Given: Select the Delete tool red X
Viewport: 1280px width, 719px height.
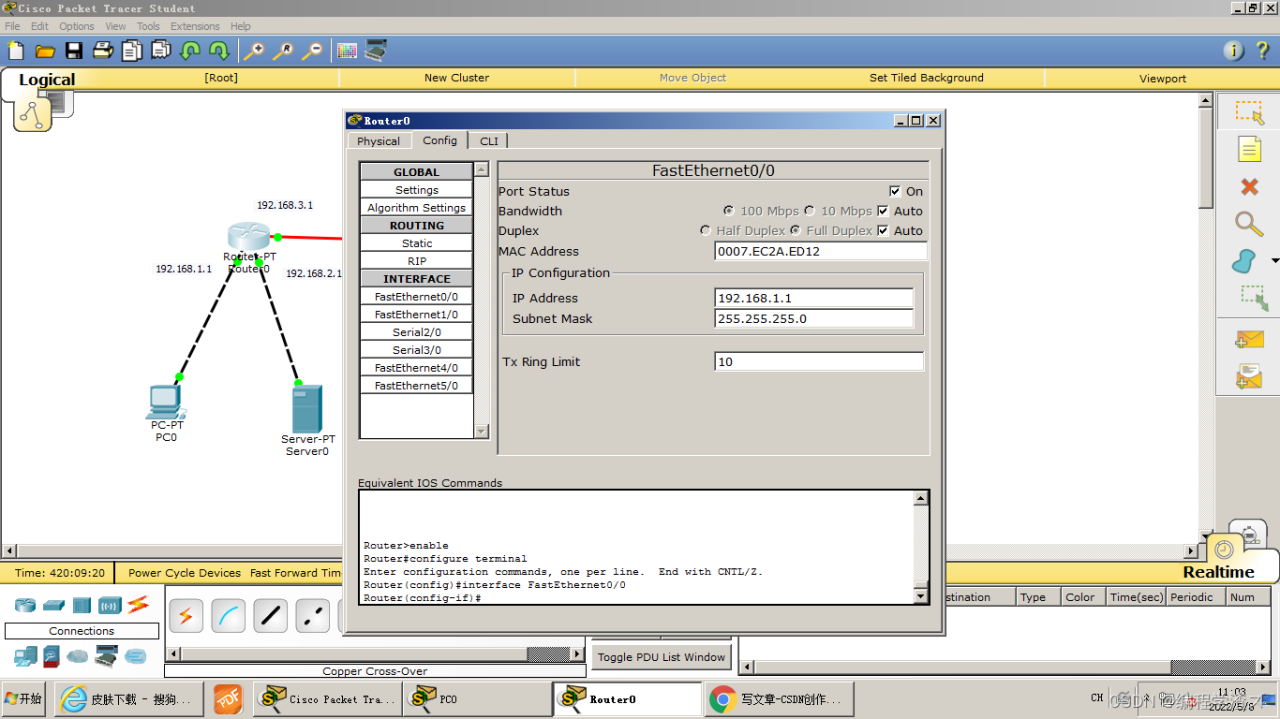Looking at the screenshot, I should coord(1249,187).
